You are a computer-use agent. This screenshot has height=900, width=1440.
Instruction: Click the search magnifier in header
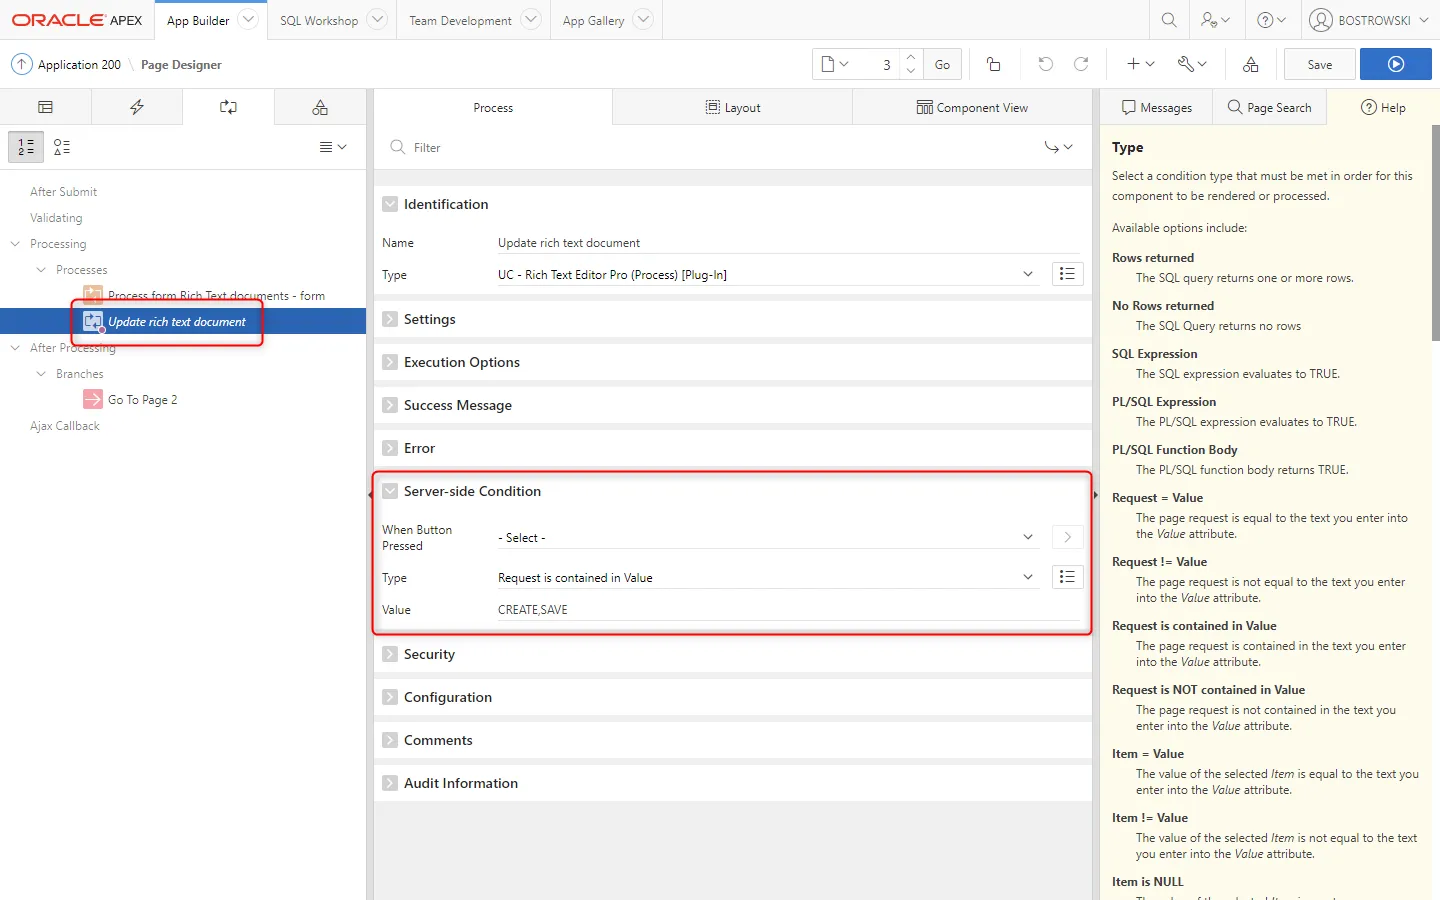(x=1168, y=20)
